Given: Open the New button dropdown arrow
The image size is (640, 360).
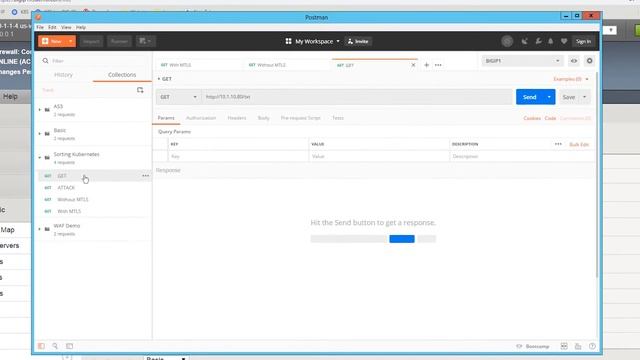Looking at the screenshot, I should coord(71,41).
